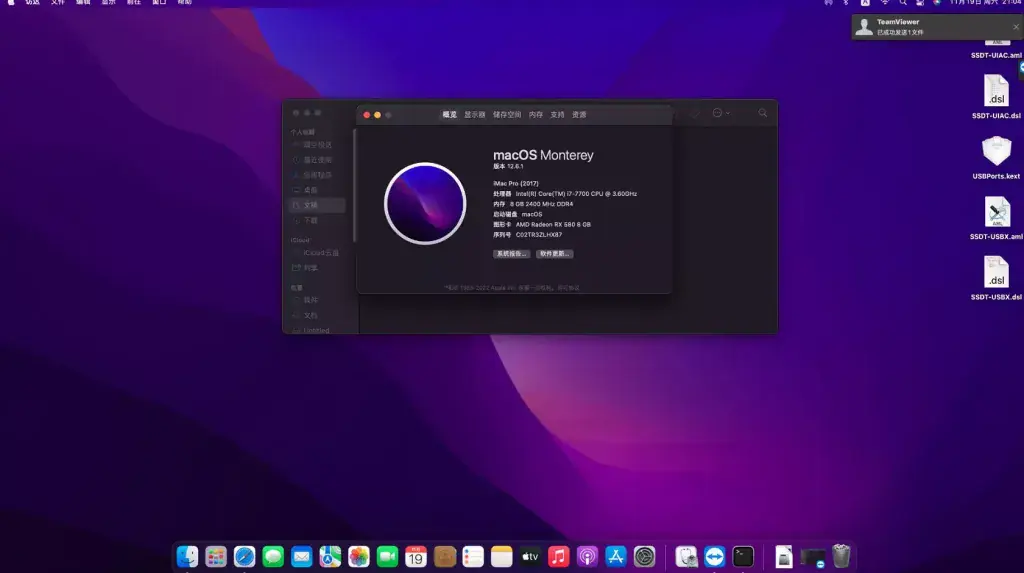Open Messages app in the dock
1024x573 pixels.
[273, 557]
